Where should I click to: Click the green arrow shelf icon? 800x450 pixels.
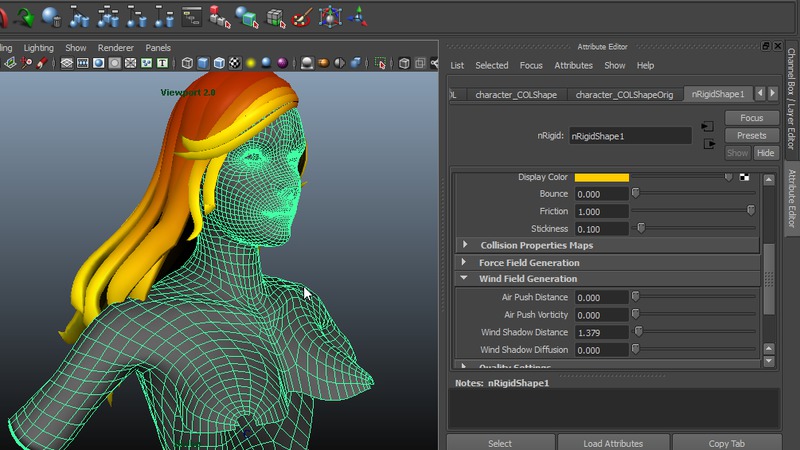click(24, 17)
